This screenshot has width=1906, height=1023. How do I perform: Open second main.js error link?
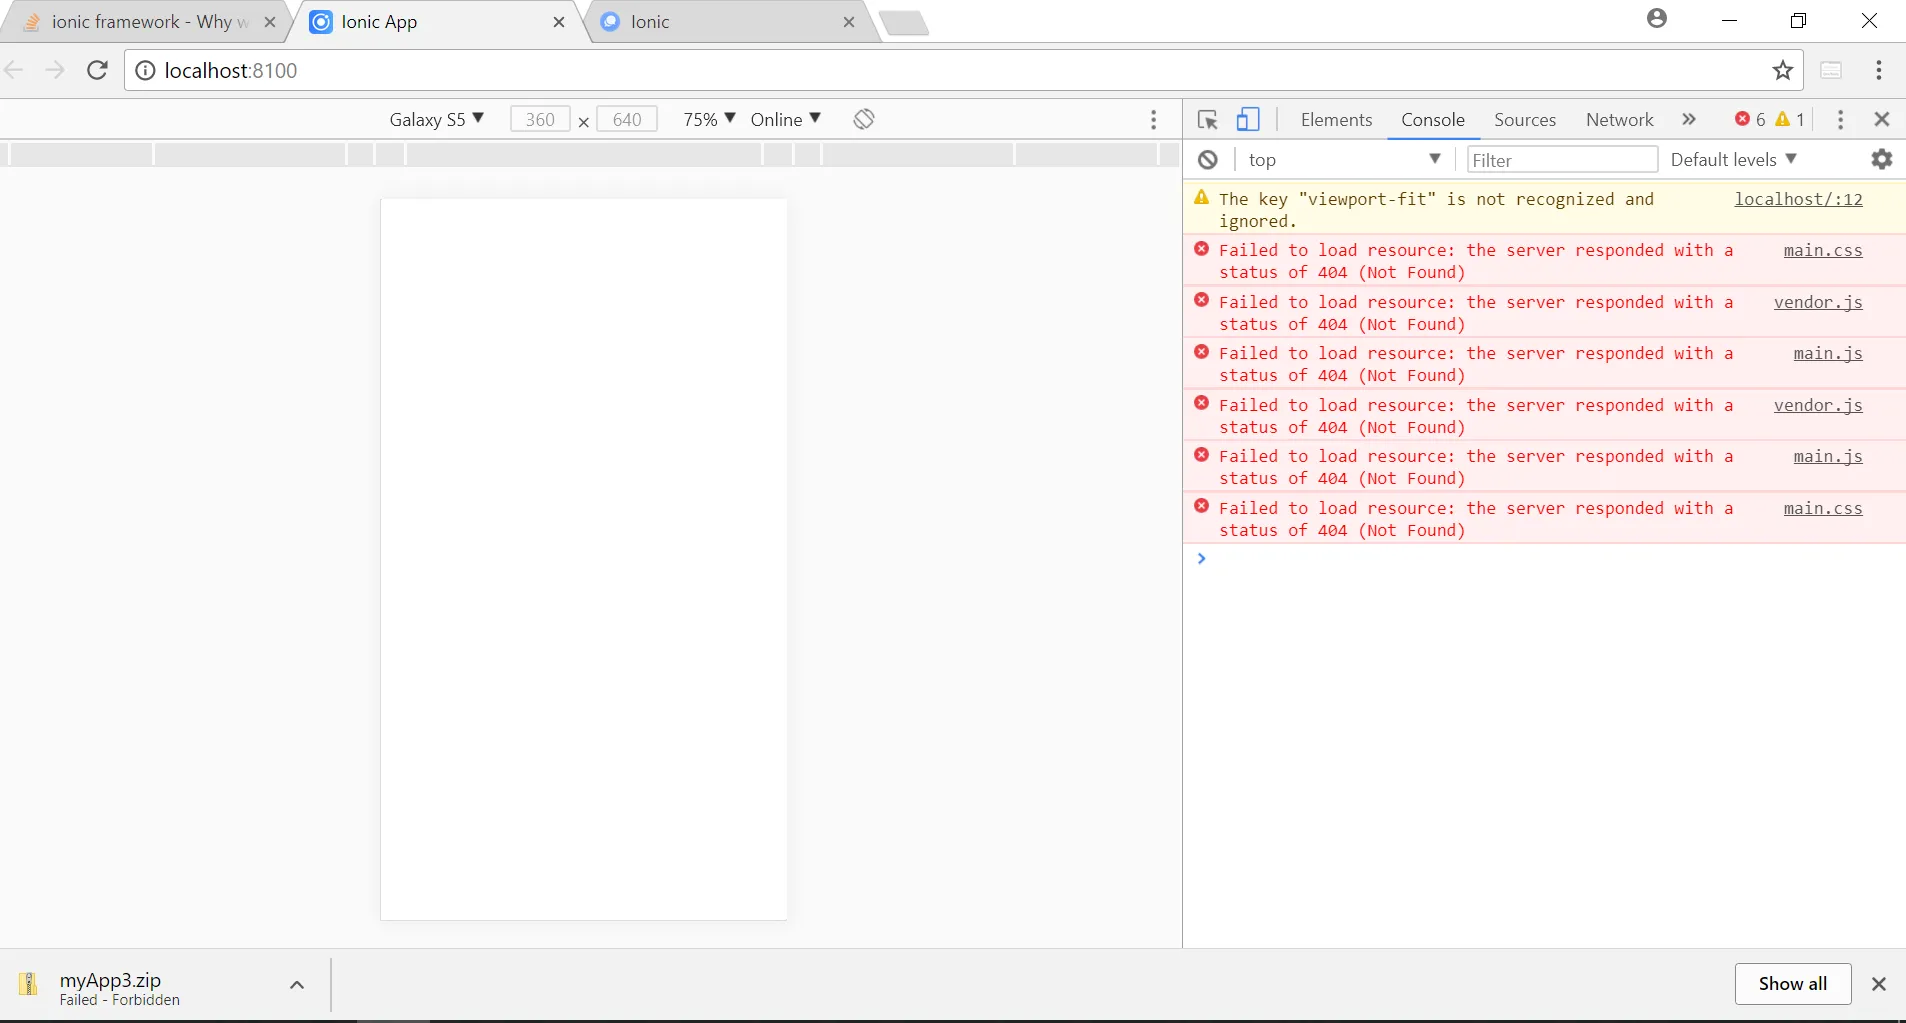1827,456
